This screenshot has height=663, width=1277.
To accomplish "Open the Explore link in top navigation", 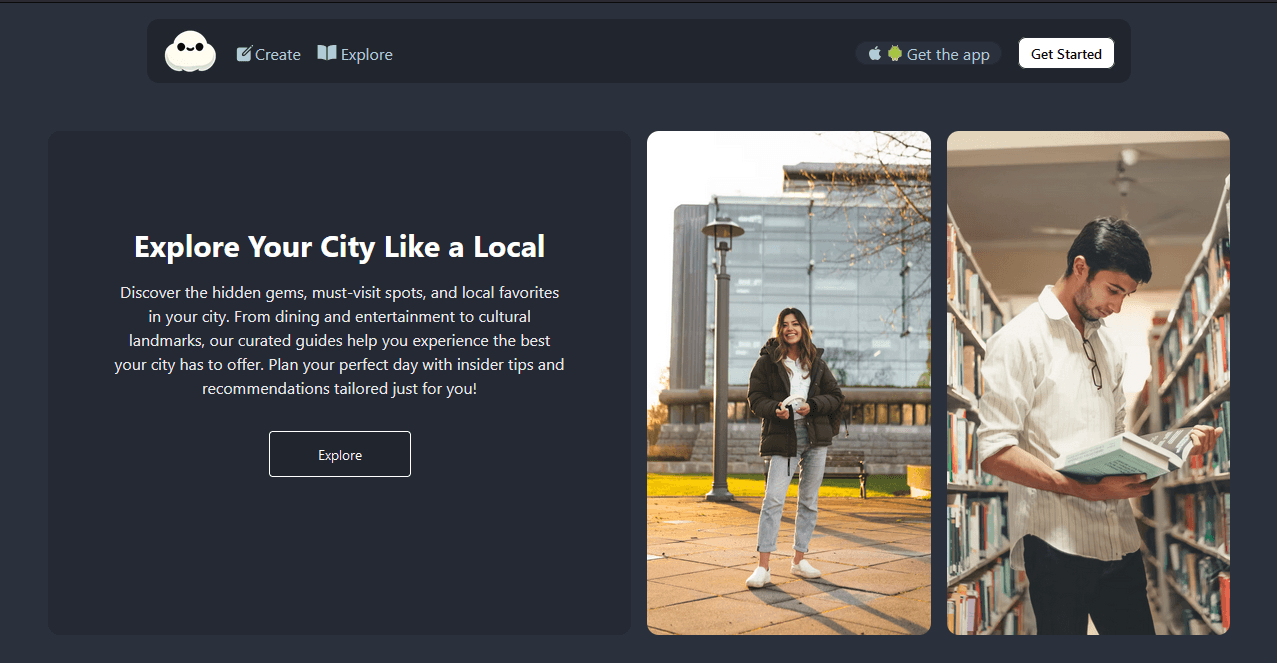I will (366, 55).
